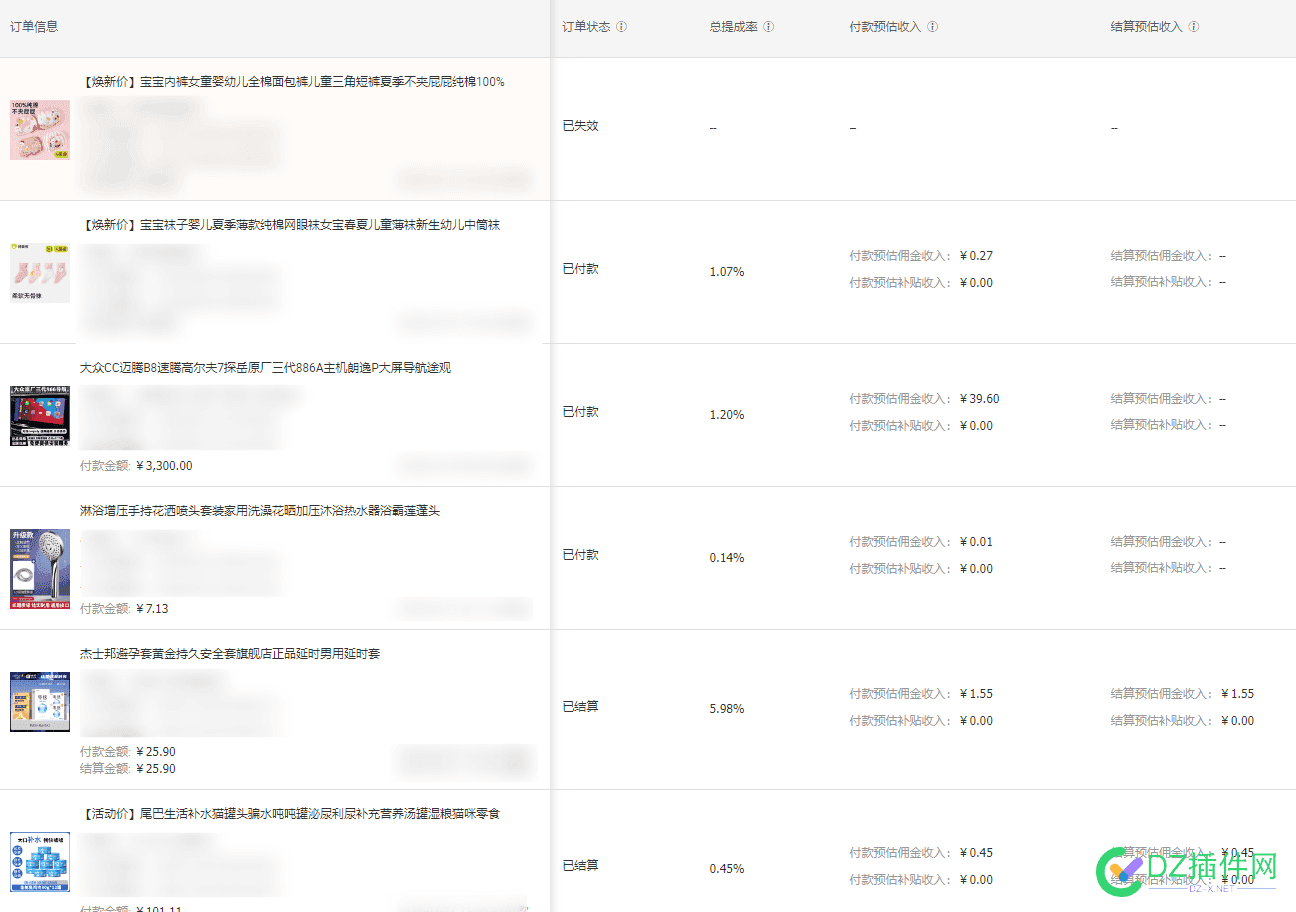Click the 1.07% commission rate
This screenshot has width=1296, height=912.
coord(727,272)
